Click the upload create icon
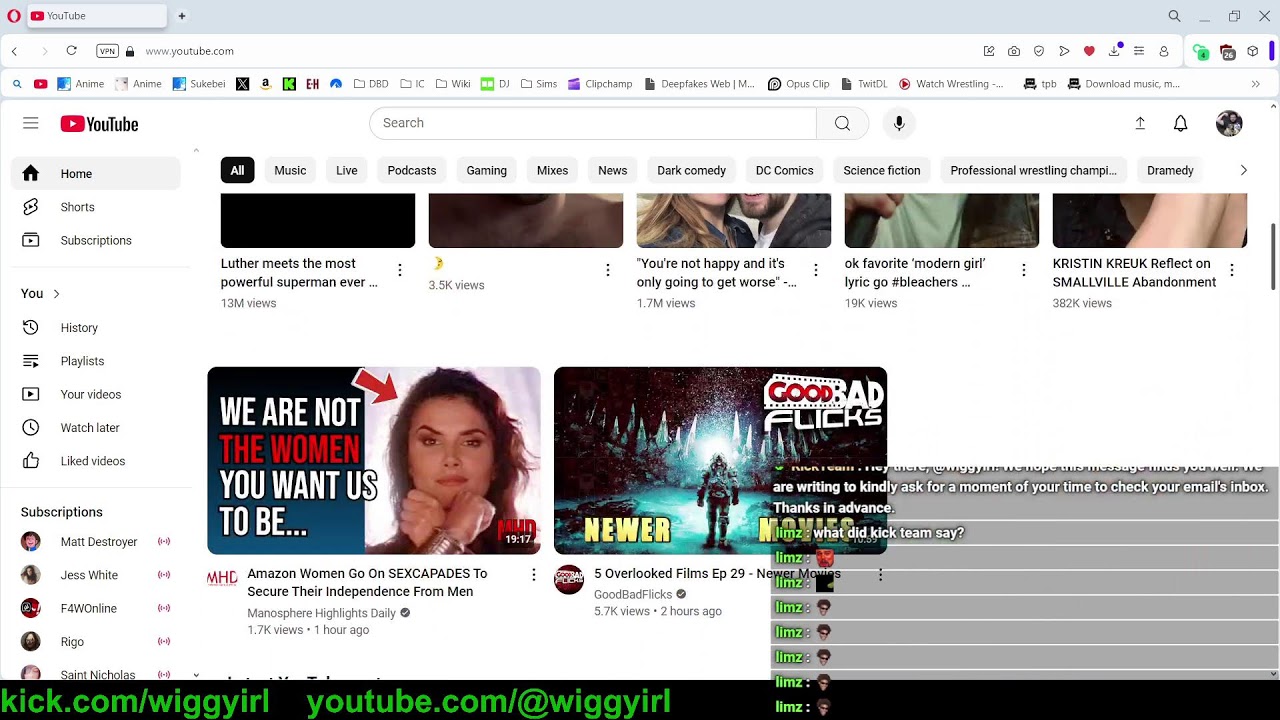The image size is (1280, 720). coord(1140,123)
